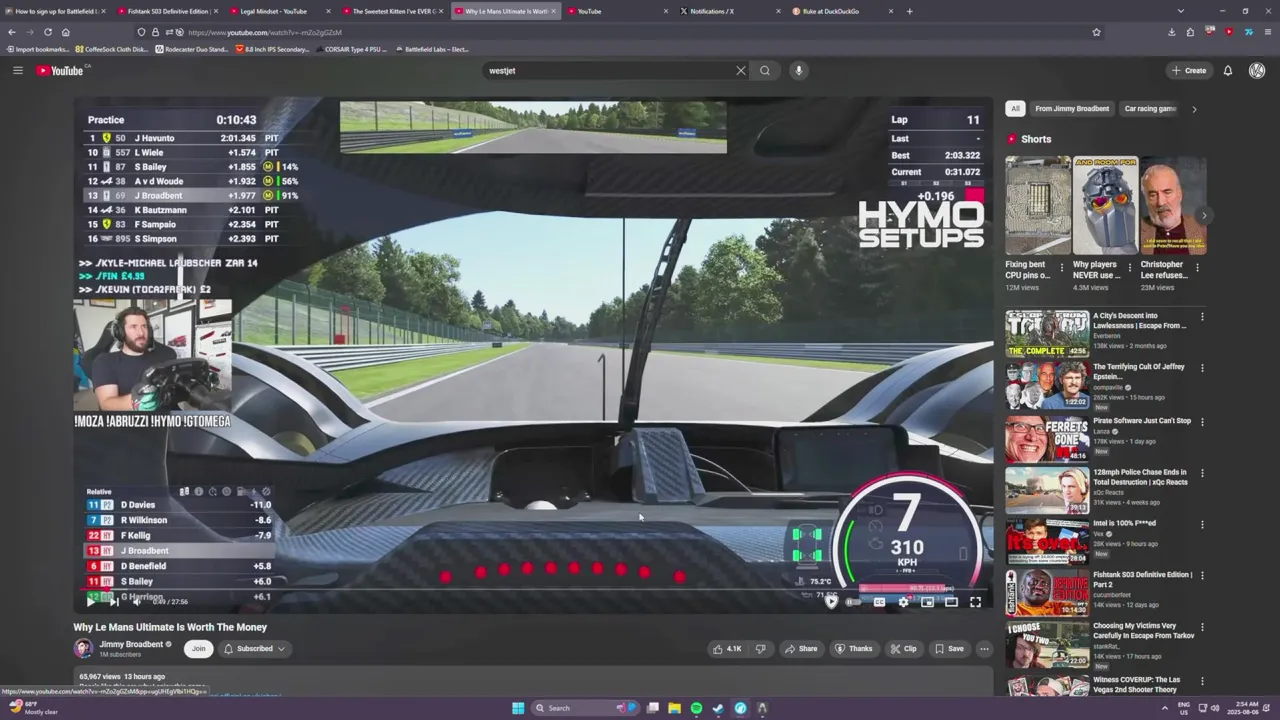Skip to the next video
Screen dimensions: 1280x720
(x=113, y=601)
